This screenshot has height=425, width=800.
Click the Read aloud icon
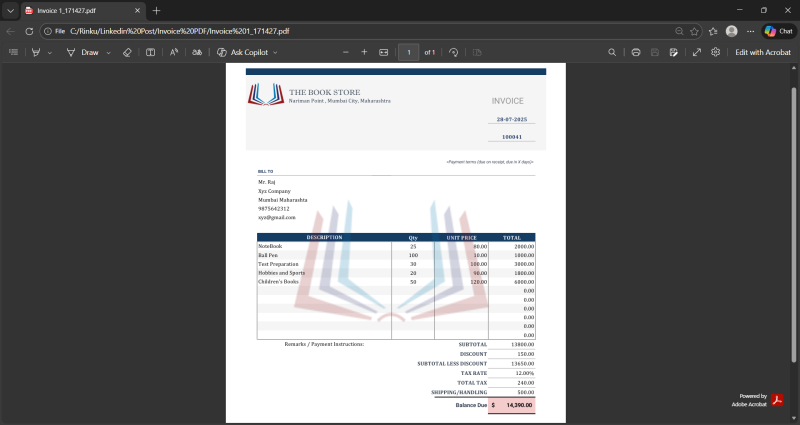pyautogui.click(x=174, y=52)
